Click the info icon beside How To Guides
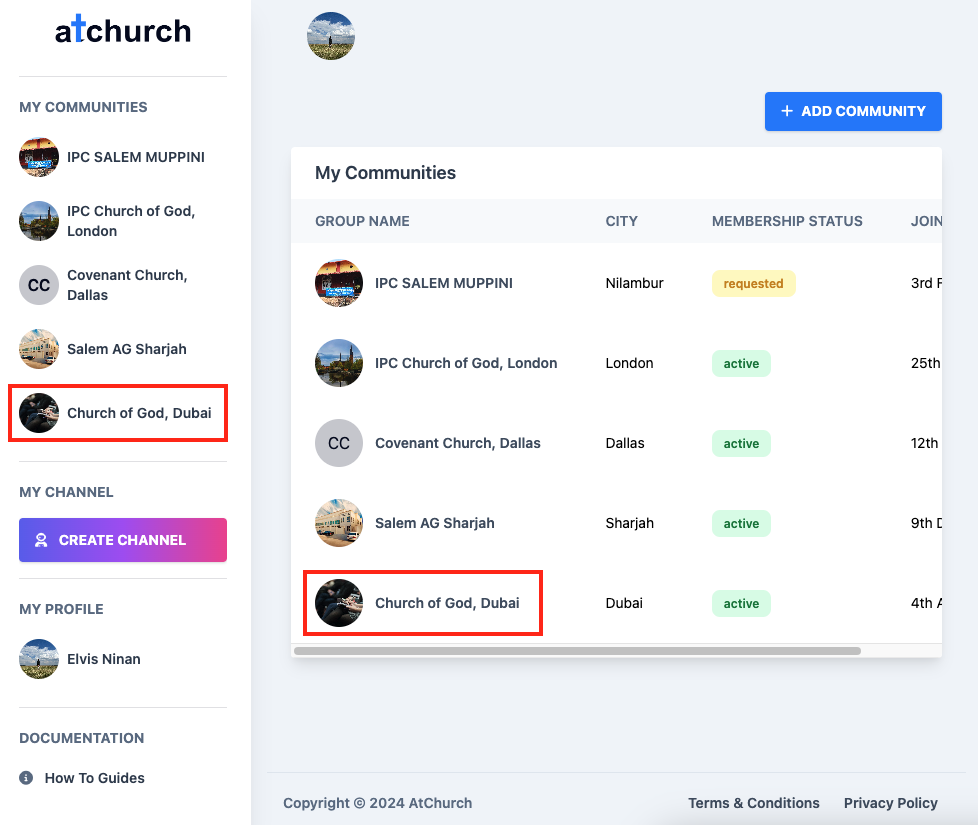The width and height of the screenshot is (978, 825). (x=27, y=778)
